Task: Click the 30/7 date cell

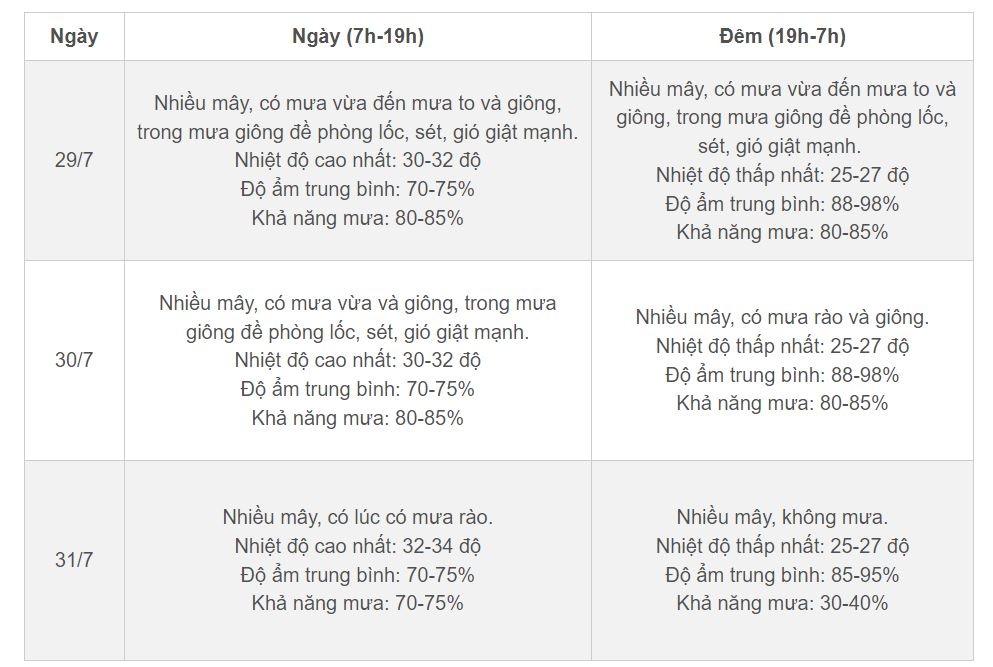Action: pos(74,360)
